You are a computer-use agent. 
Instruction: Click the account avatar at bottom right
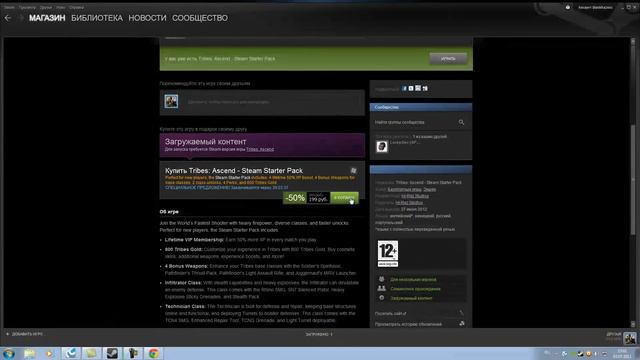click(x=629, y=338)
